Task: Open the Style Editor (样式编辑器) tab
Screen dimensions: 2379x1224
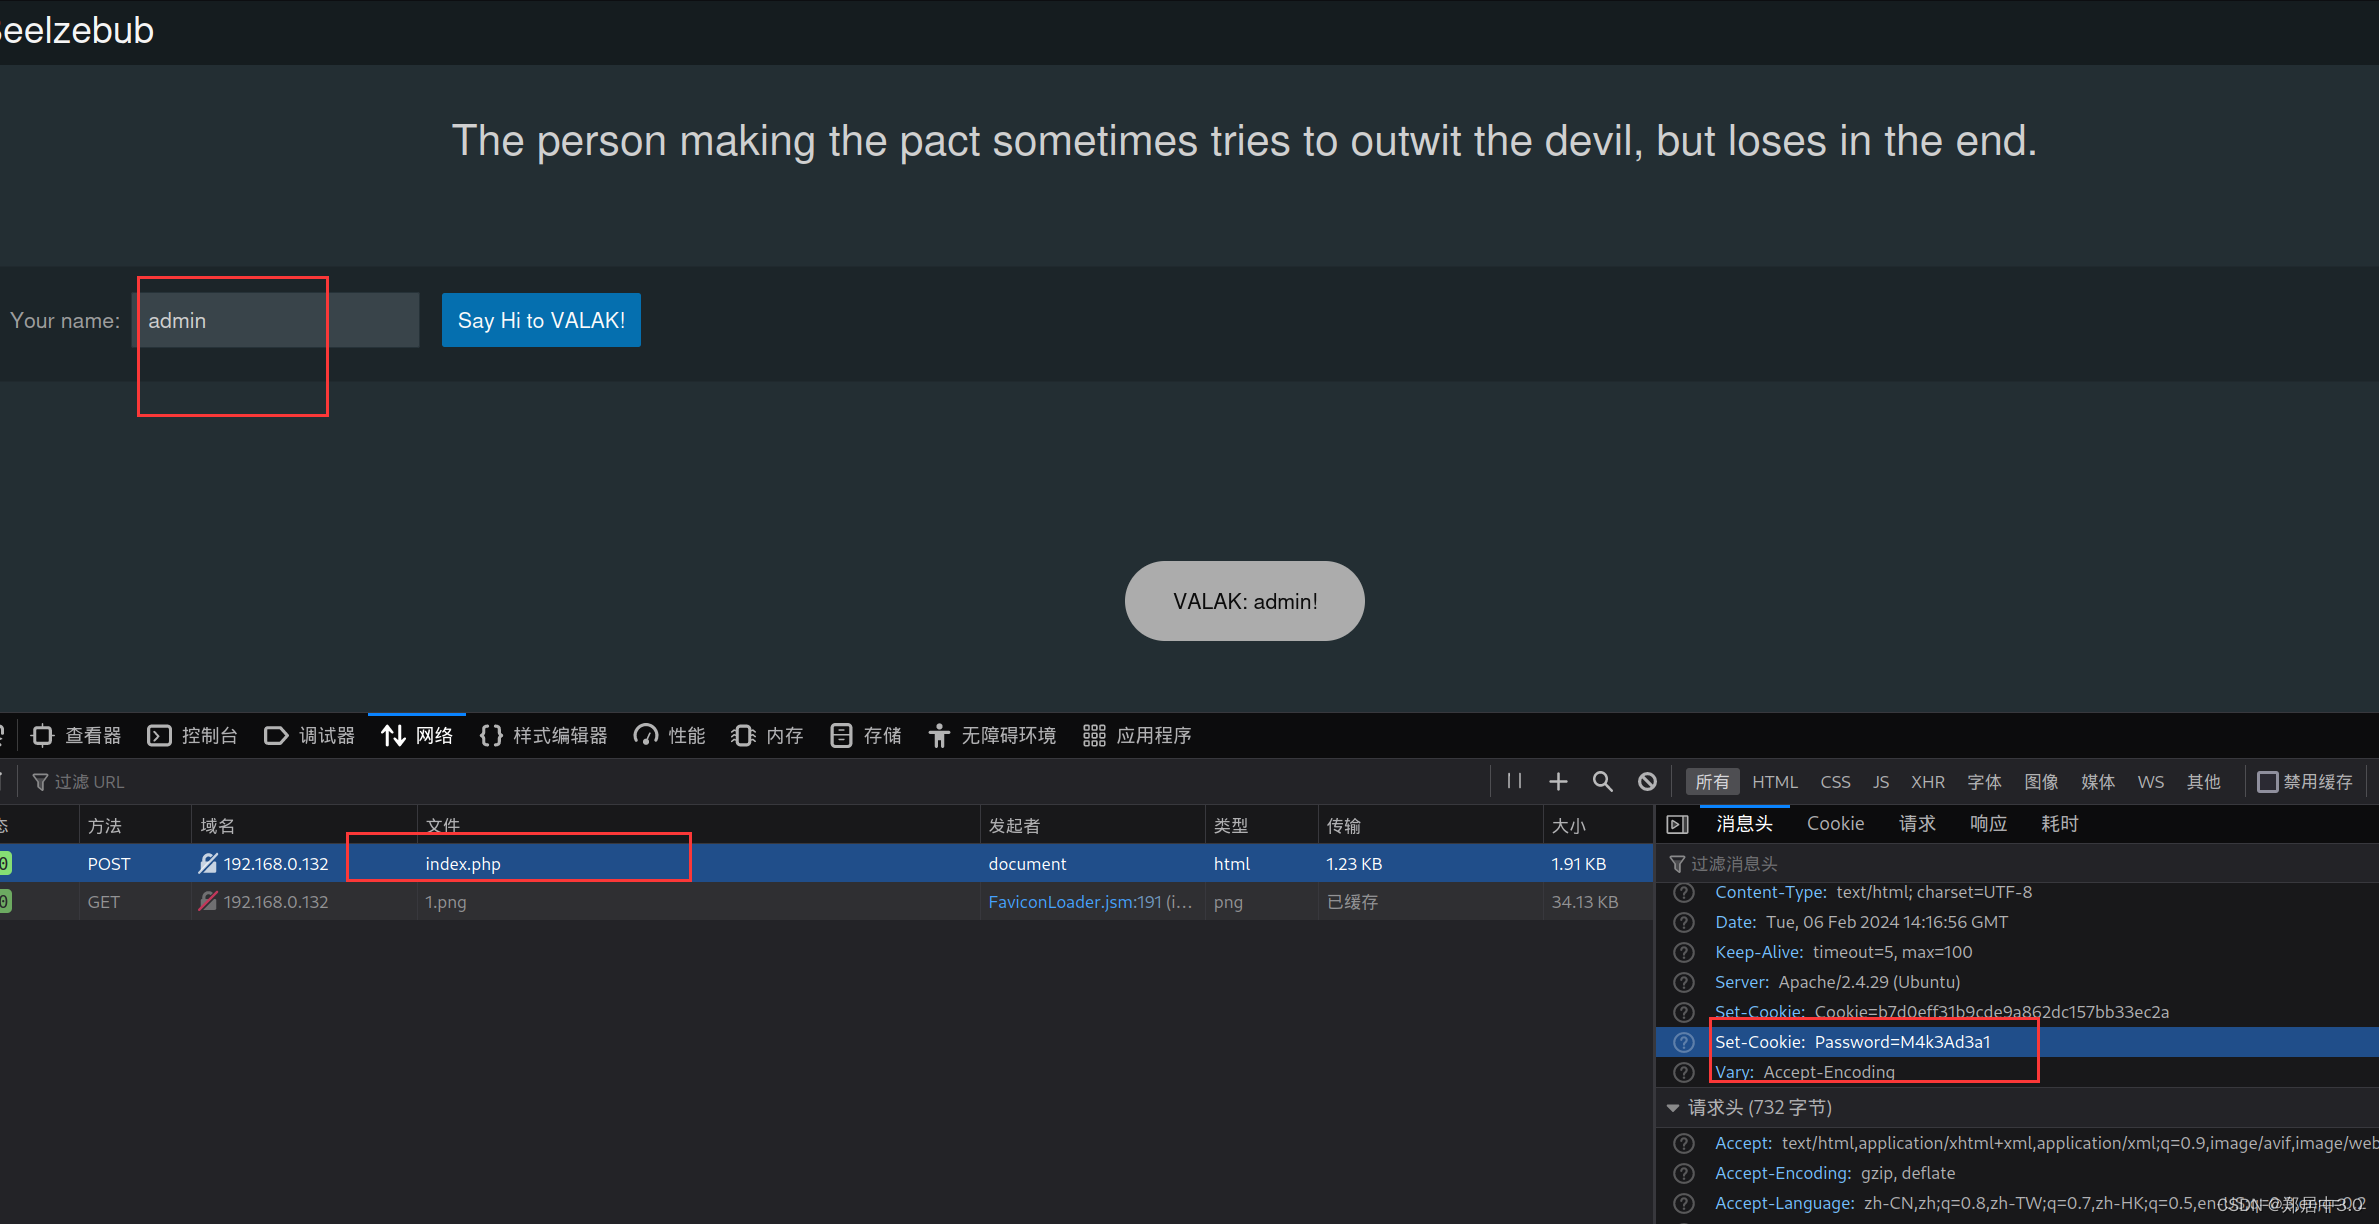Action: tap(544, 736)
